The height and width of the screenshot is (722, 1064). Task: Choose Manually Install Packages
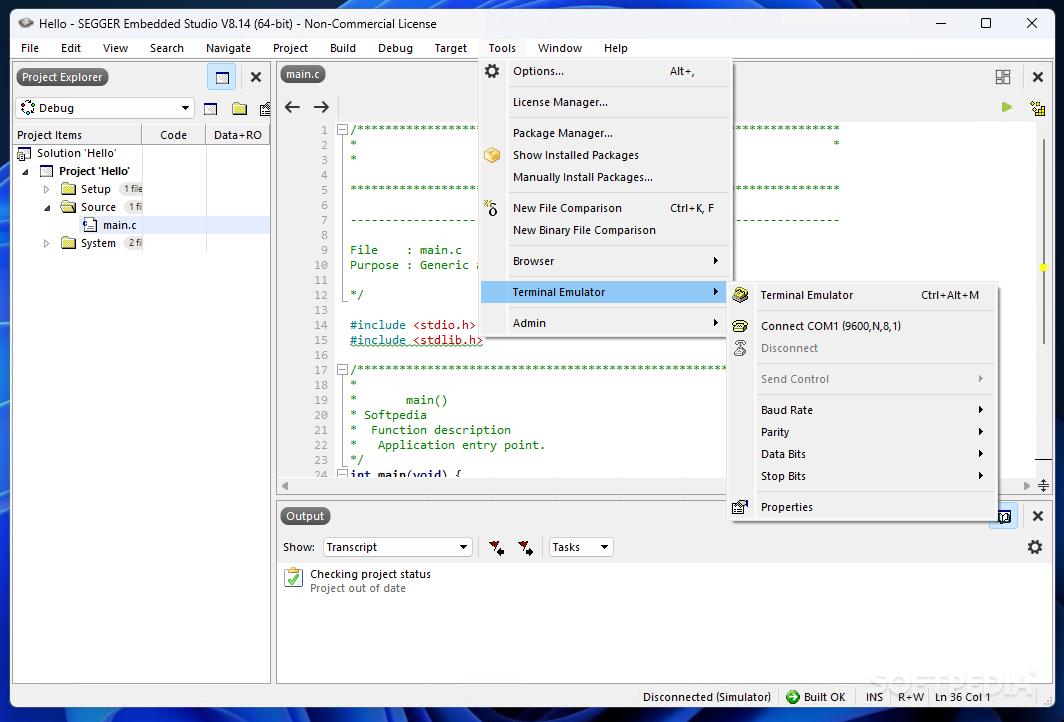[606, 177]
